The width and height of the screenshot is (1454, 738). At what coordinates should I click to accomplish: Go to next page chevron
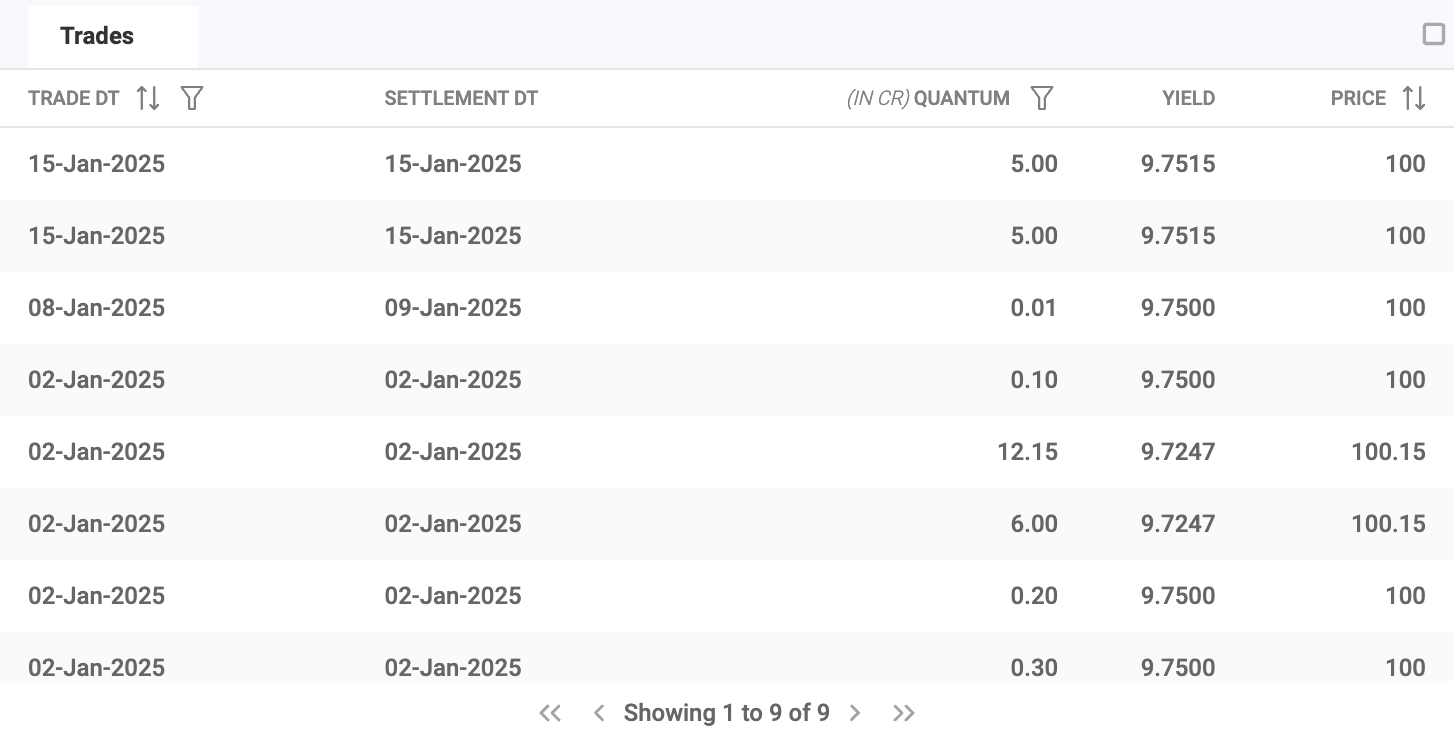pos(855,713)
